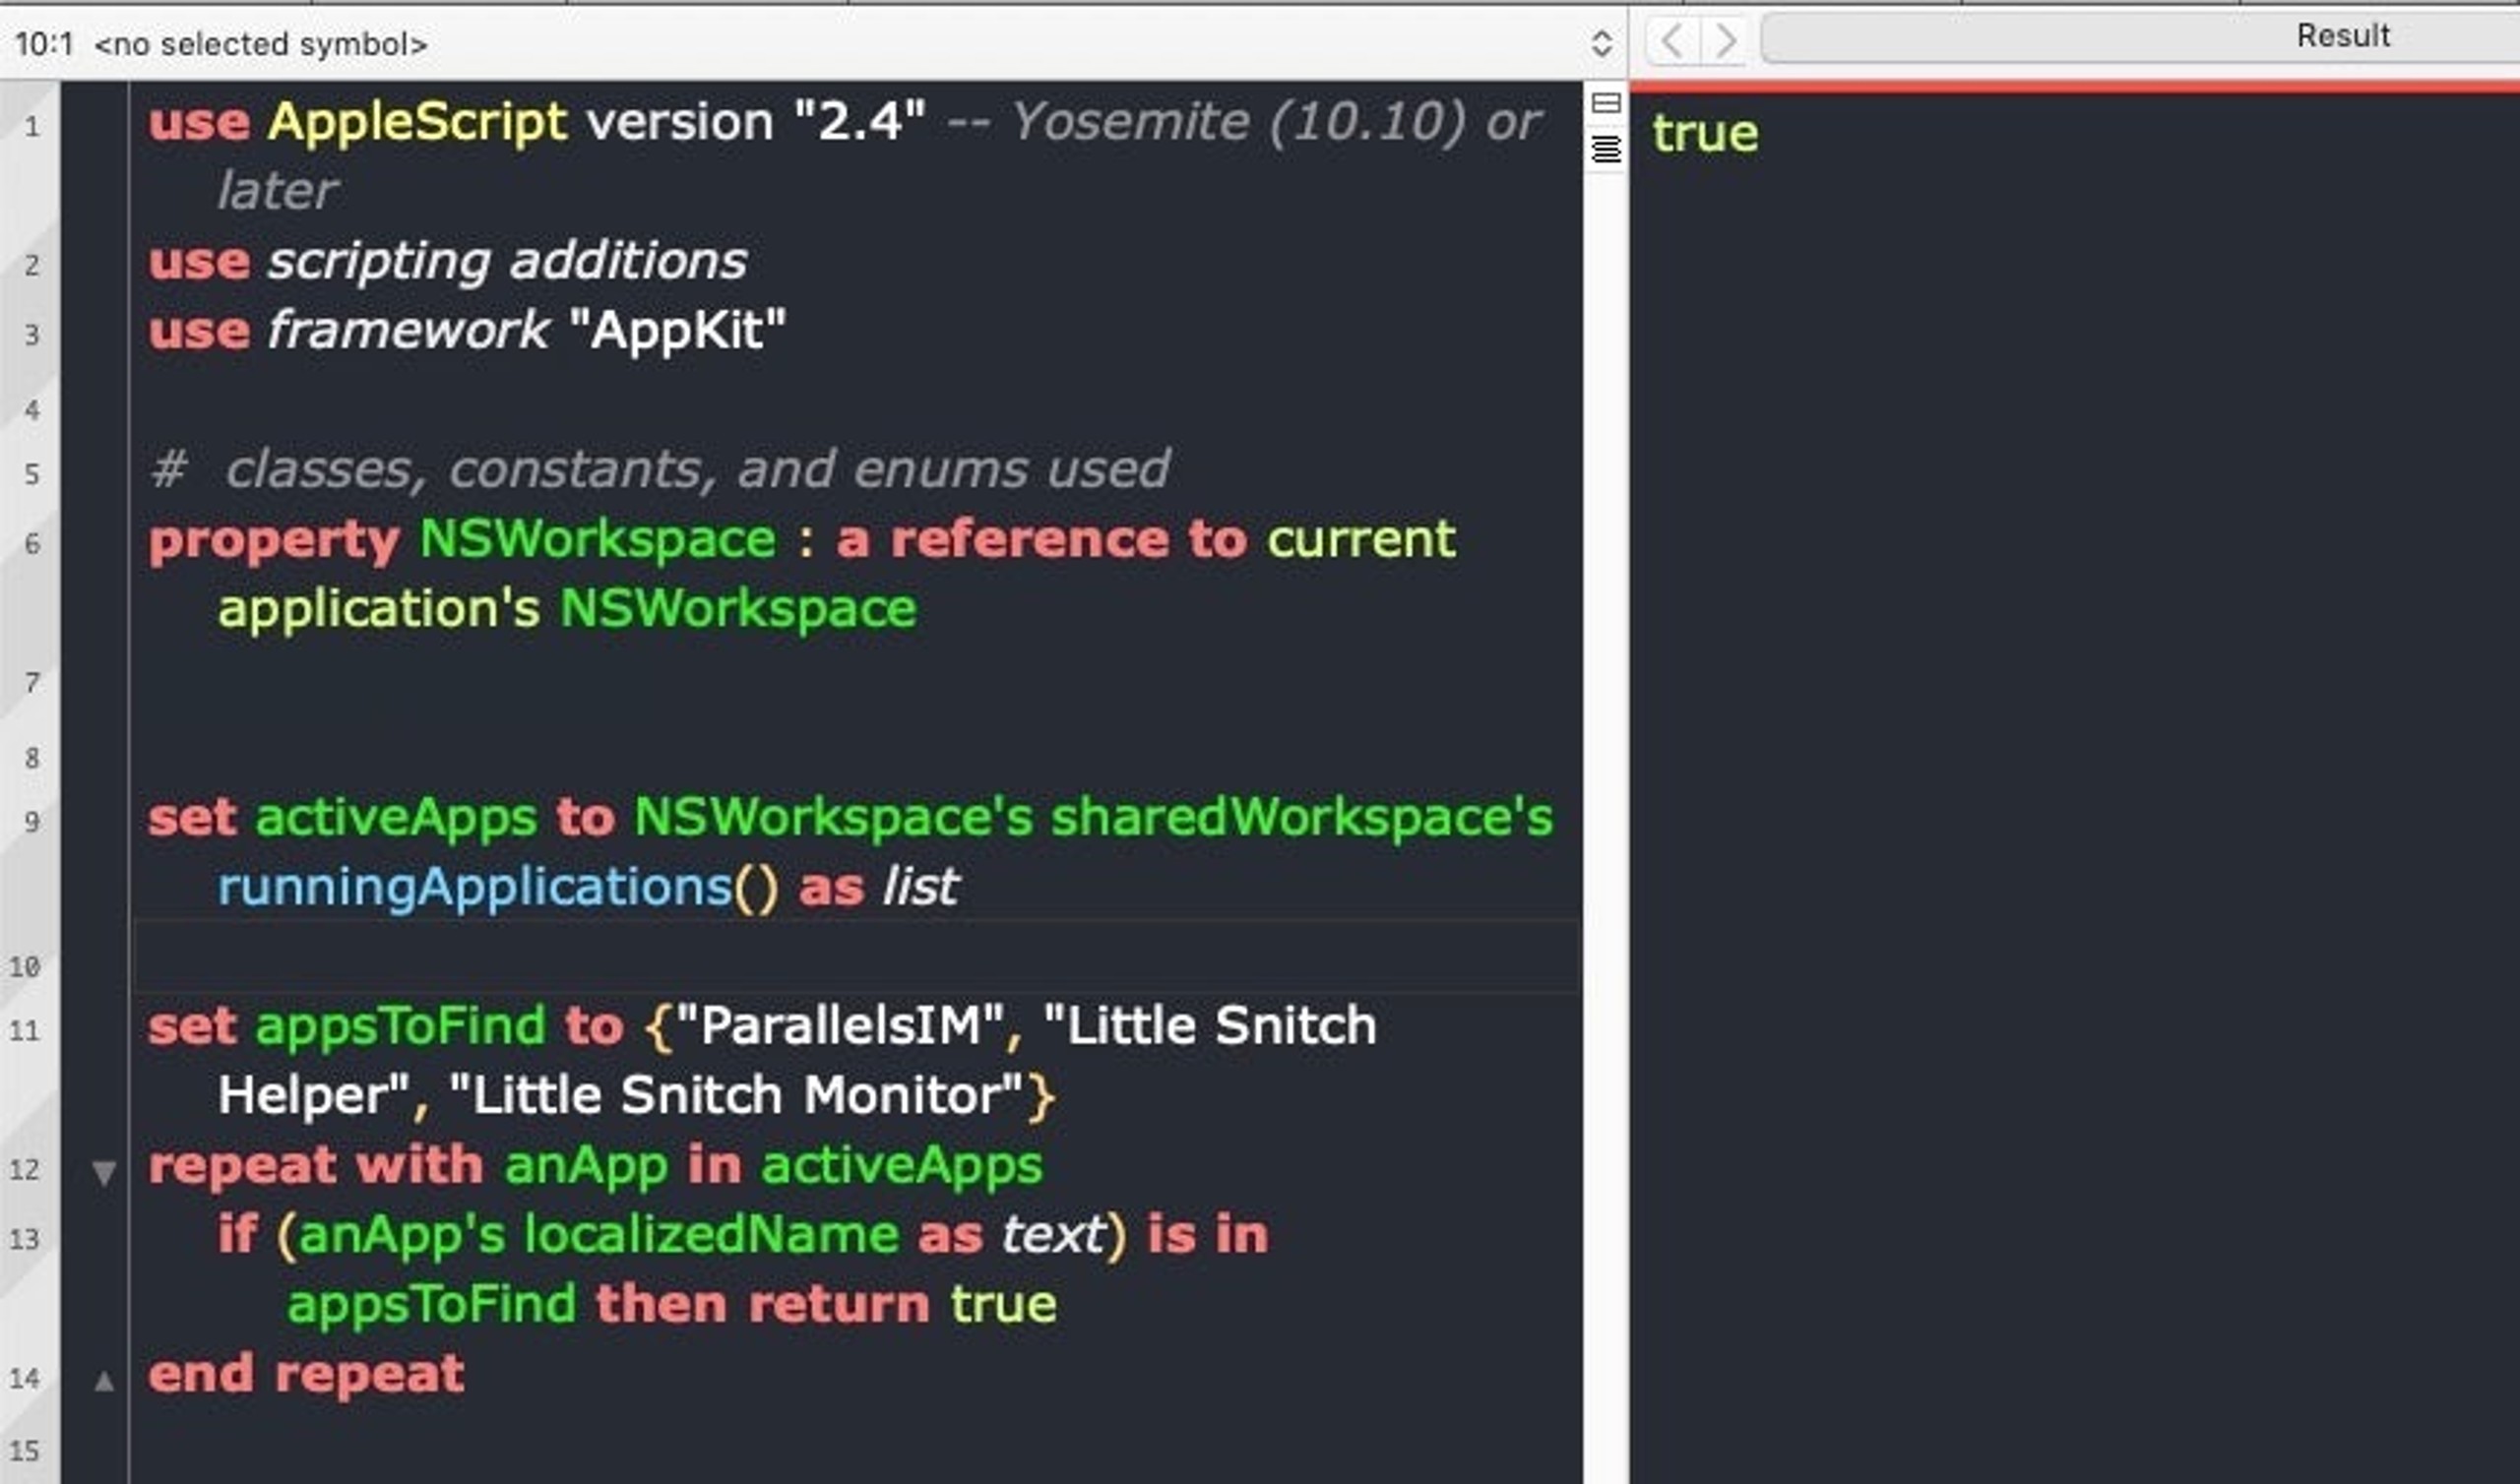Click the word runningApplications in code

click(475, 888)
